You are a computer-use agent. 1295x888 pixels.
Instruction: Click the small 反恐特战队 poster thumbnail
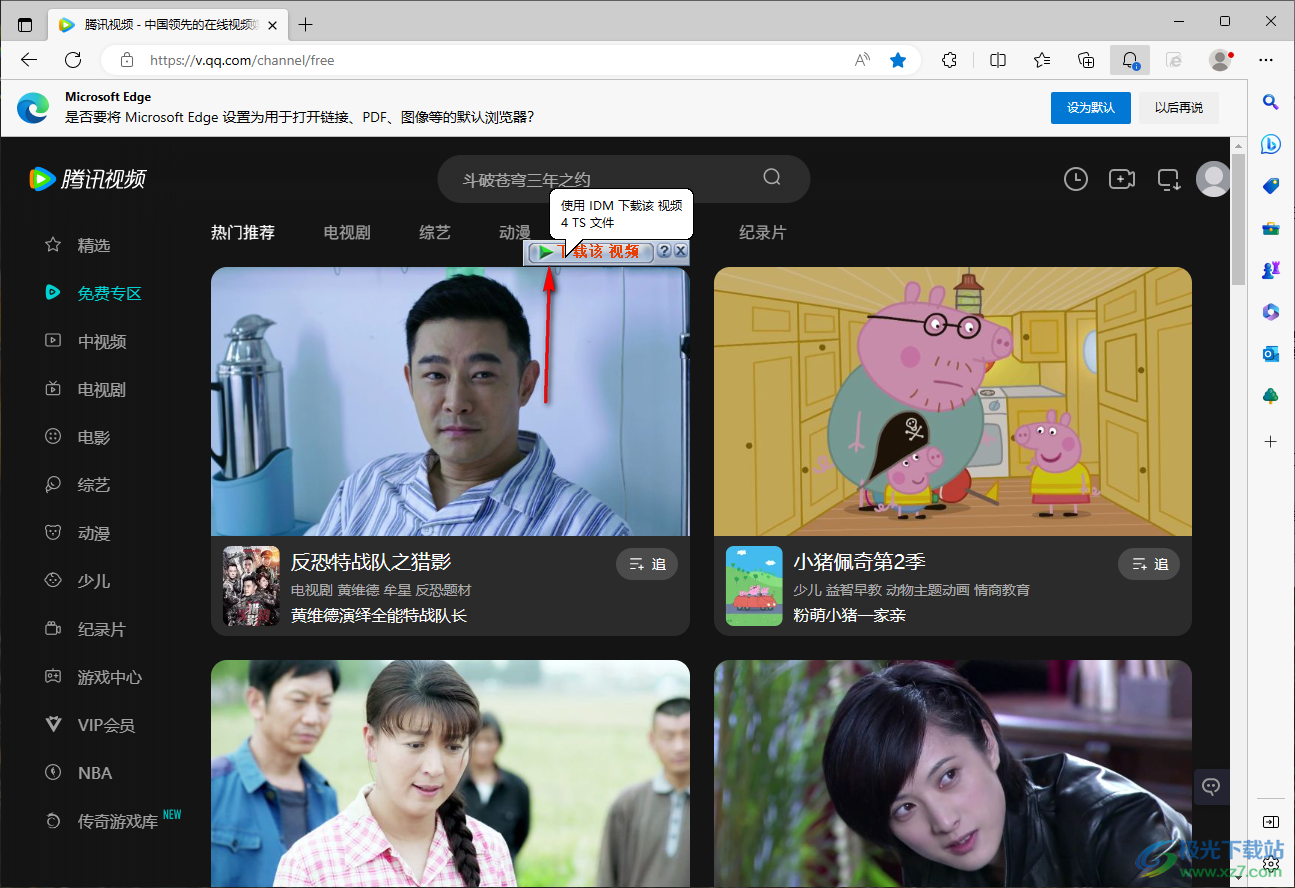[x=251, y=586]
